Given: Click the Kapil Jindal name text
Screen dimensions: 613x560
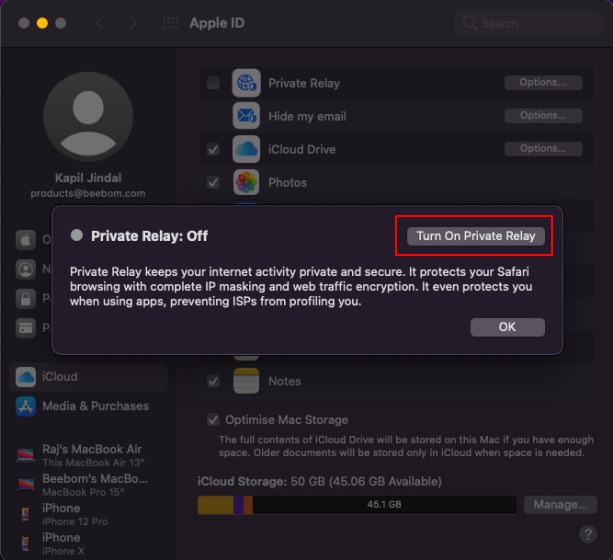Looking at the screenshot, I should [88, 178].
